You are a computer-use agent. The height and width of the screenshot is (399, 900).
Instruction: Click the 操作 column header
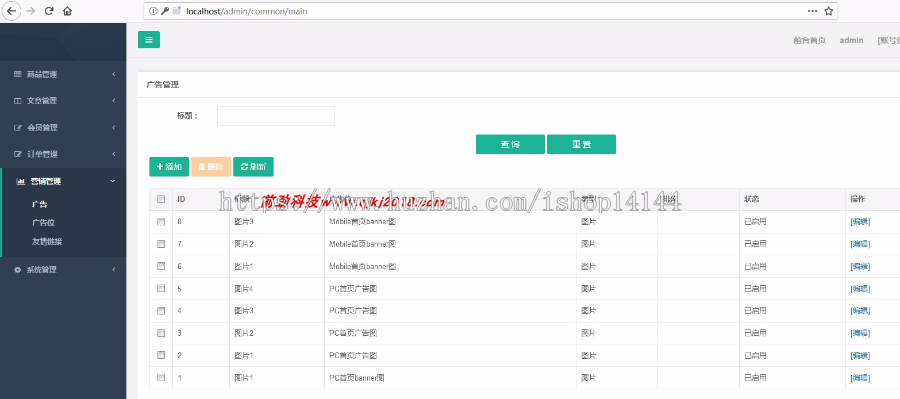click(858, 199)
